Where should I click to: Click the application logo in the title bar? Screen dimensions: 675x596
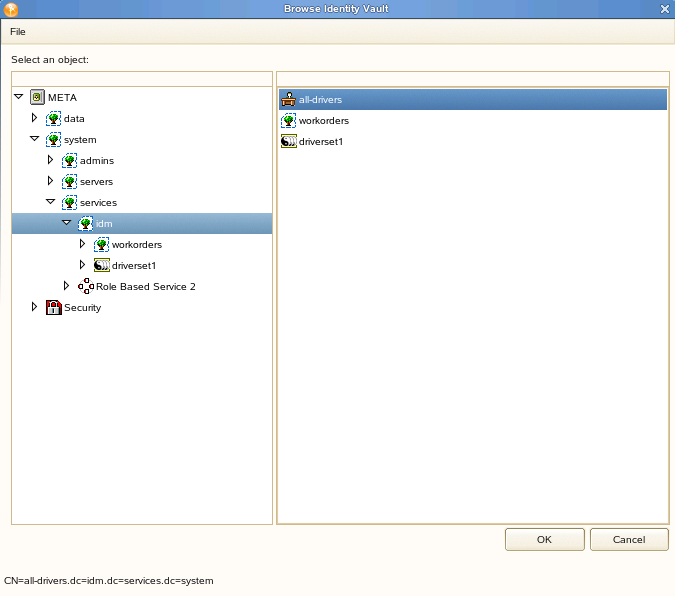pyautogui.click(x=11, y=9)
